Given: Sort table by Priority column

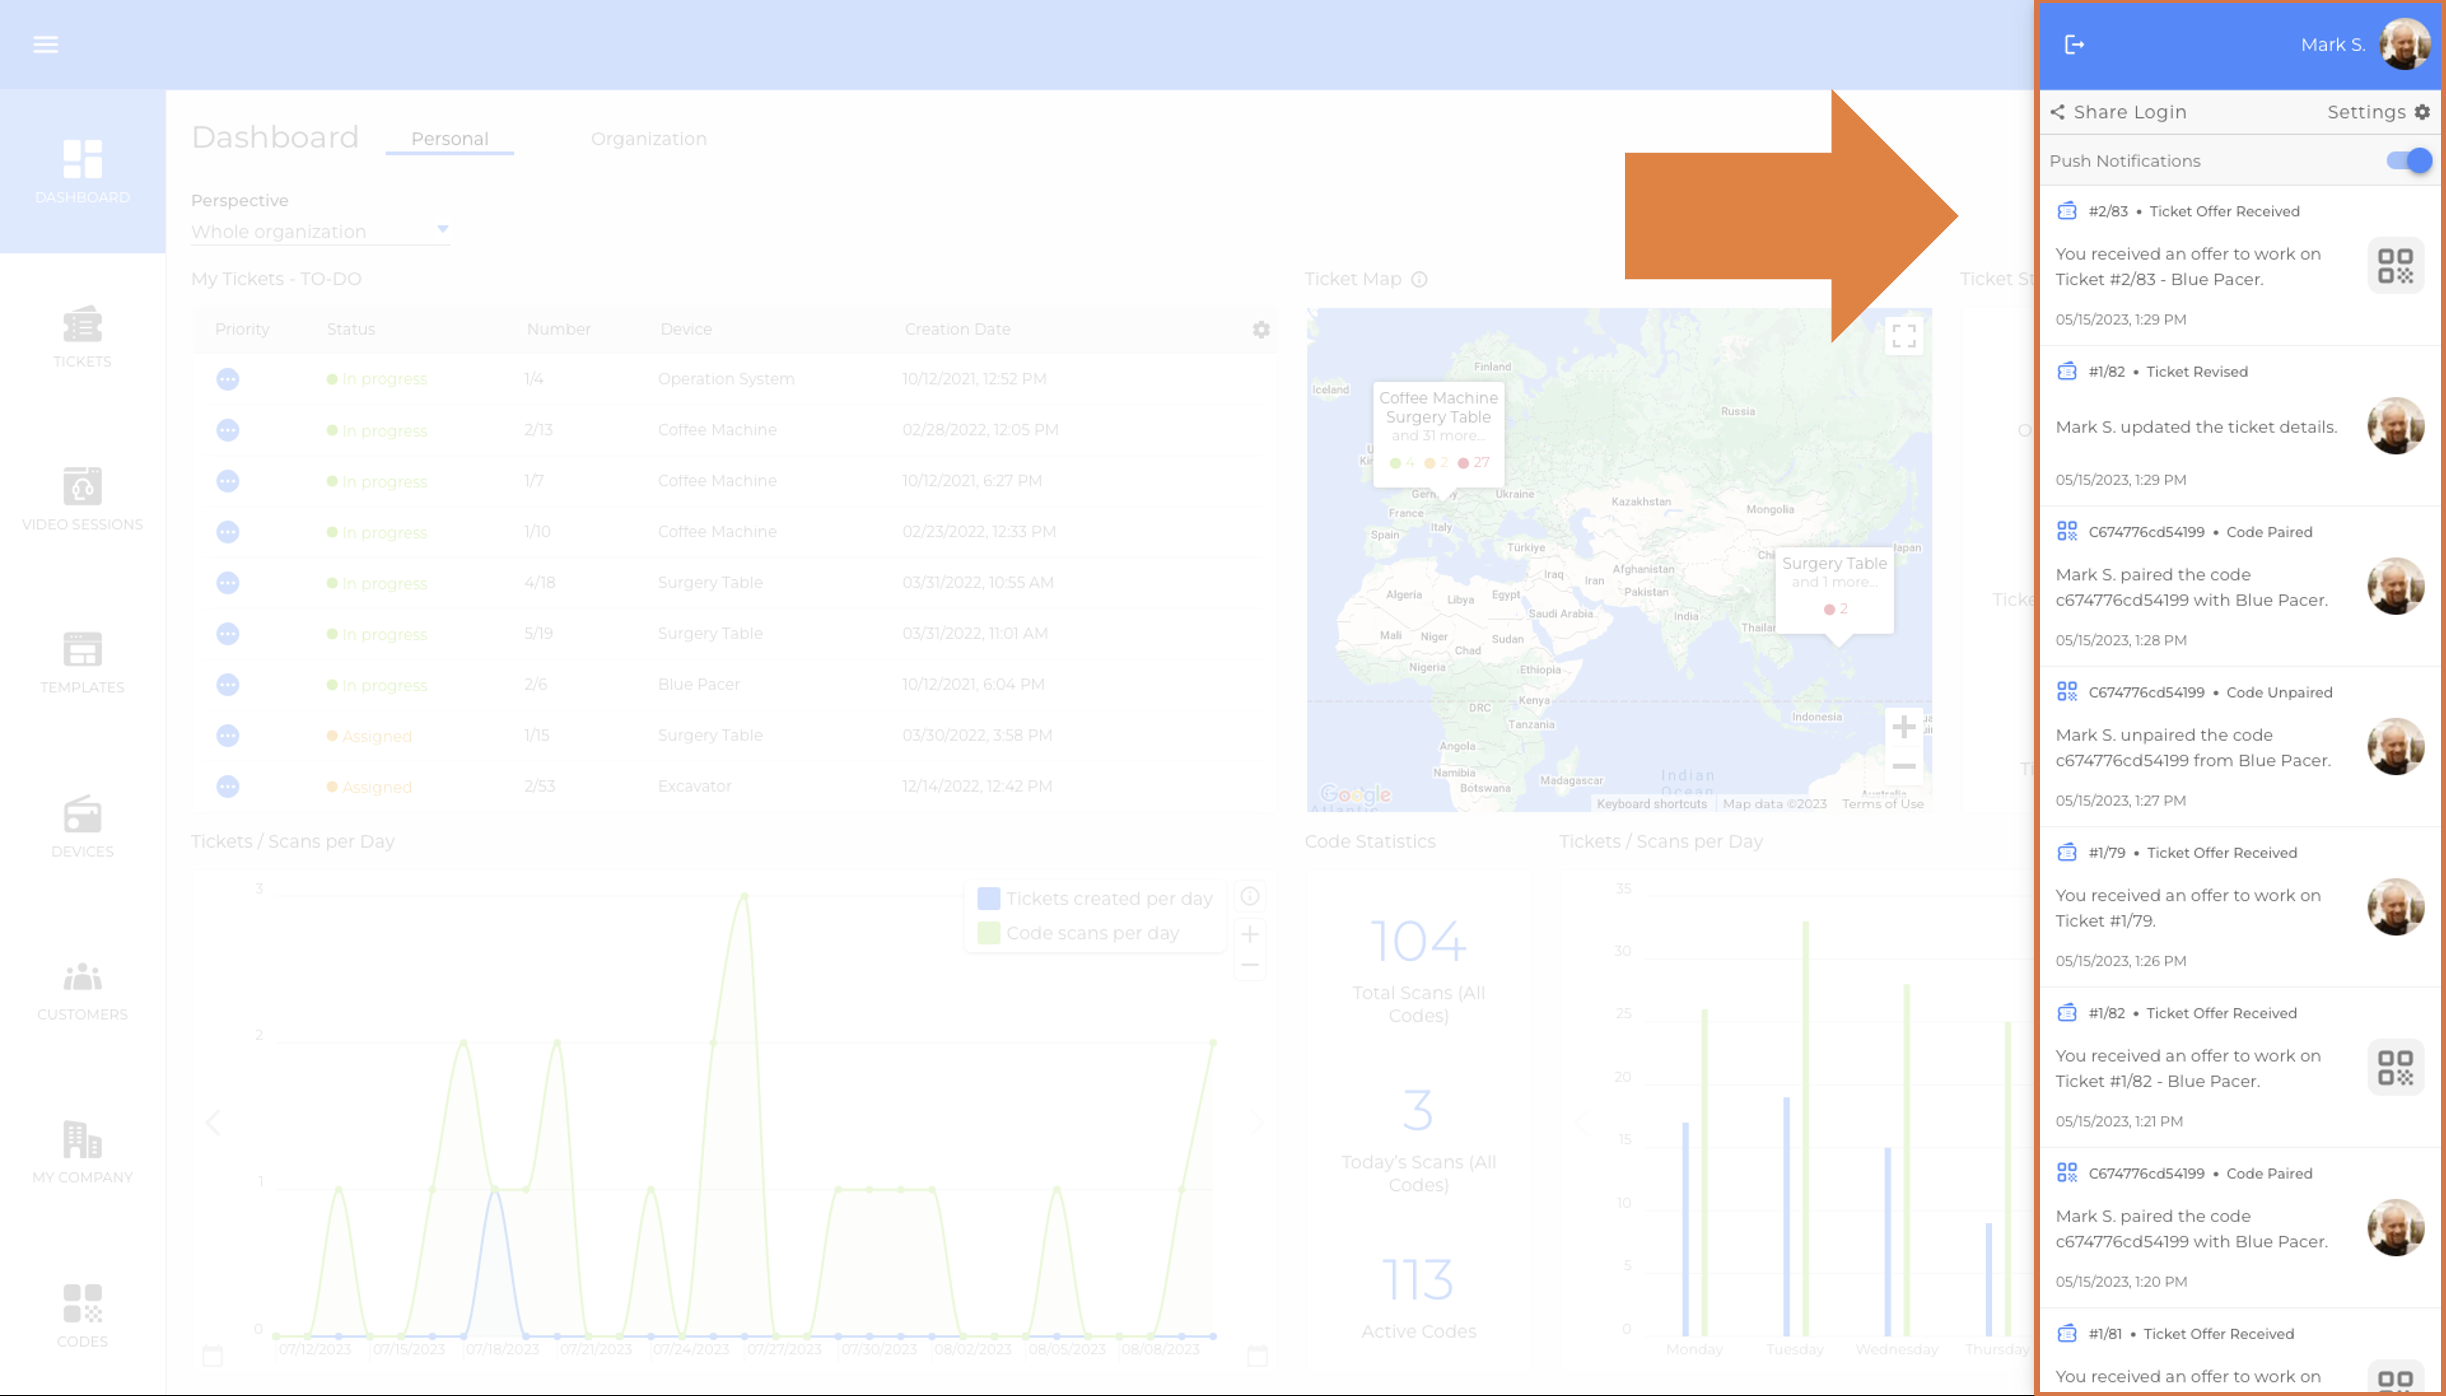Looking at the screenshot, I should click(242, 329).
